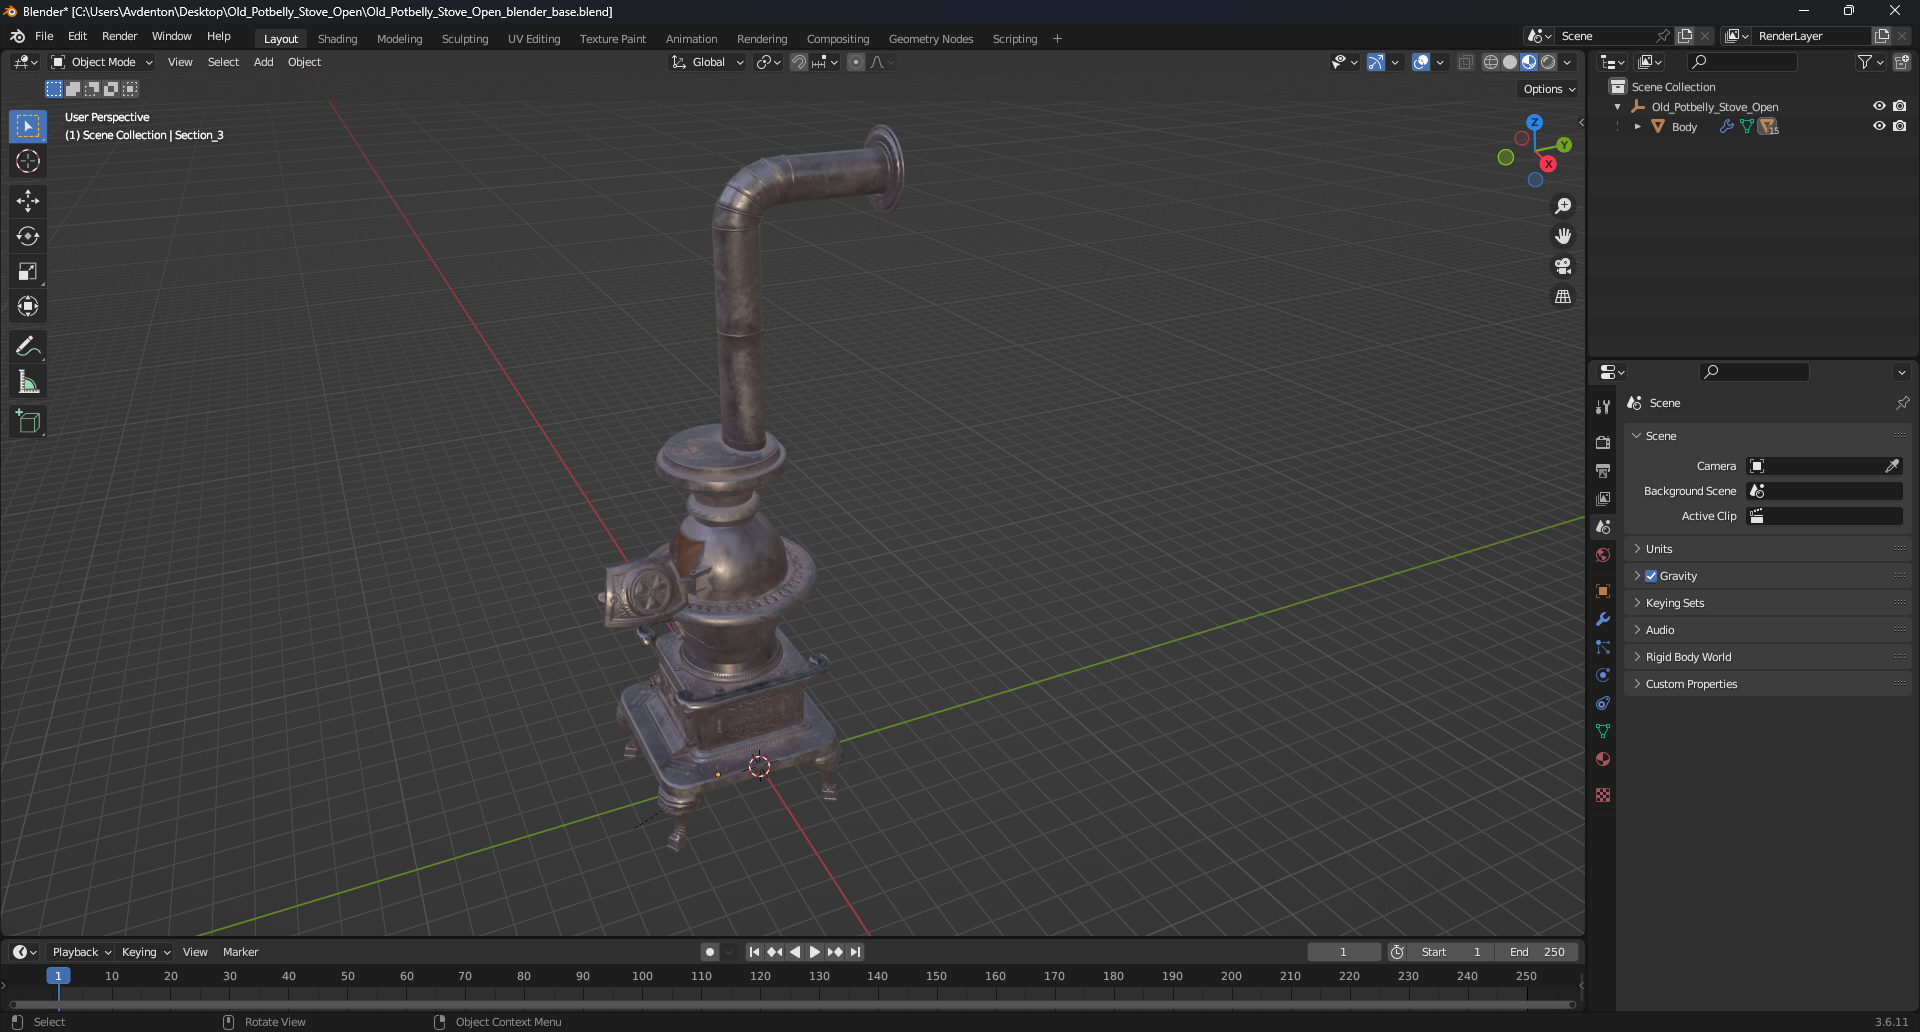Hide the Body object in viewport
The image size is (1920, 1032).
[1879, 126]
